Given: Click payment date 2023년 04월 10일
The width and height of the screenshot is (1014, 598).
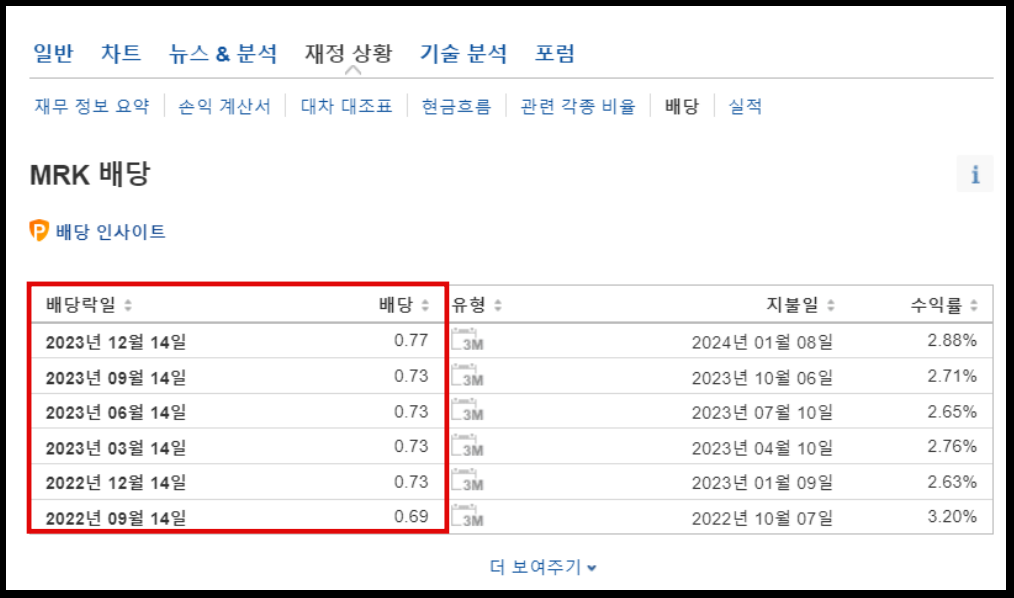Looking at the screenshot, I should tap(762, 447).
